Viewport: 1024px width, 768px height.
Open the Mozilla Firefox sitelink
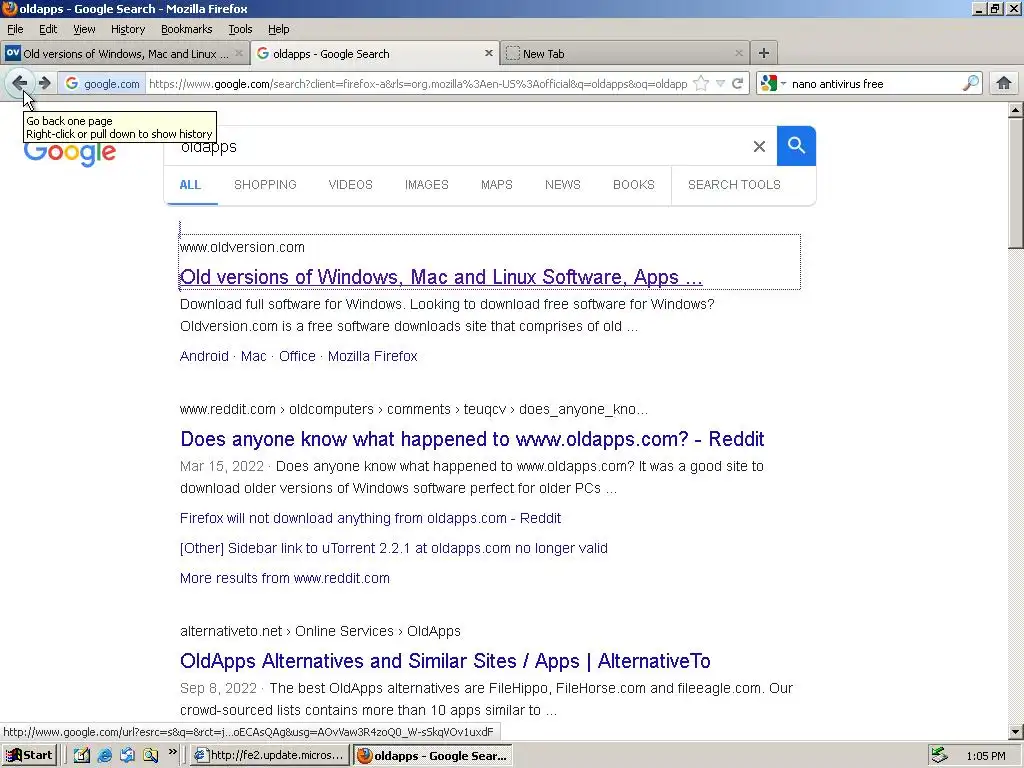[x=372, y=356]
